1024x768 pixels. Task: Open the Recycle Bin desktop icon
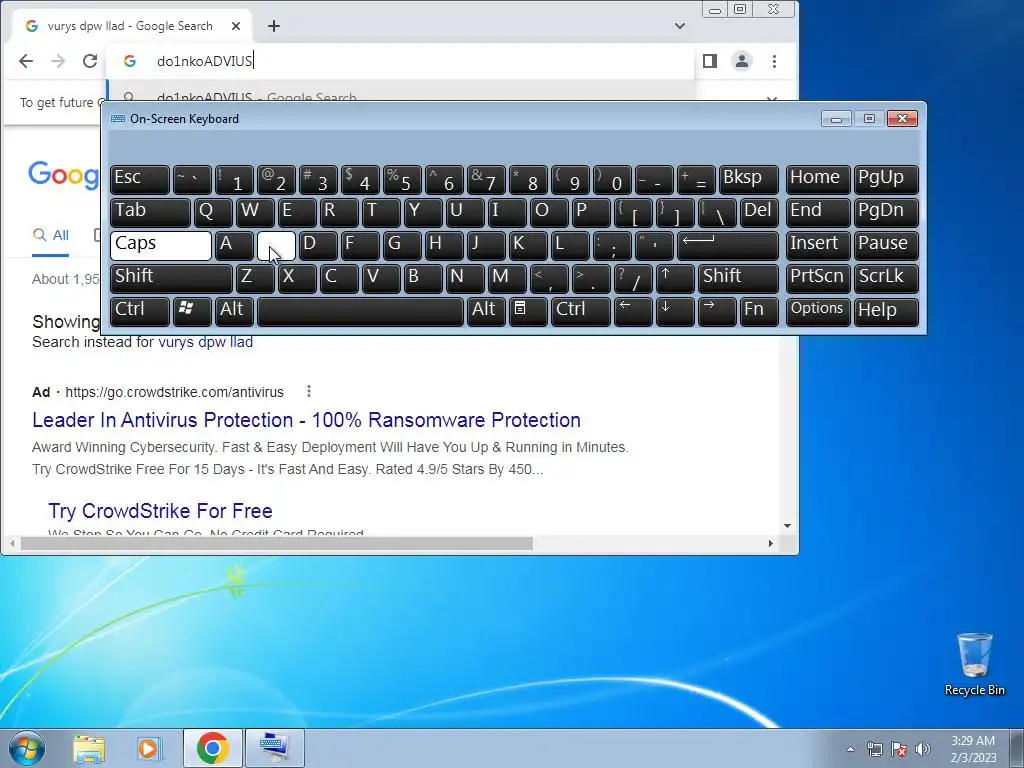(x=974, y=664)
